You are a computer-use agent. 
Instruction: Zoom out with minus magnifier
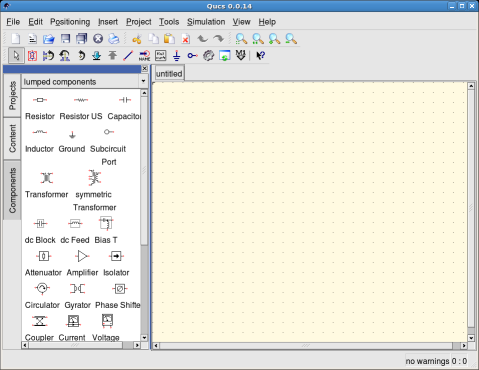point(291,39)
